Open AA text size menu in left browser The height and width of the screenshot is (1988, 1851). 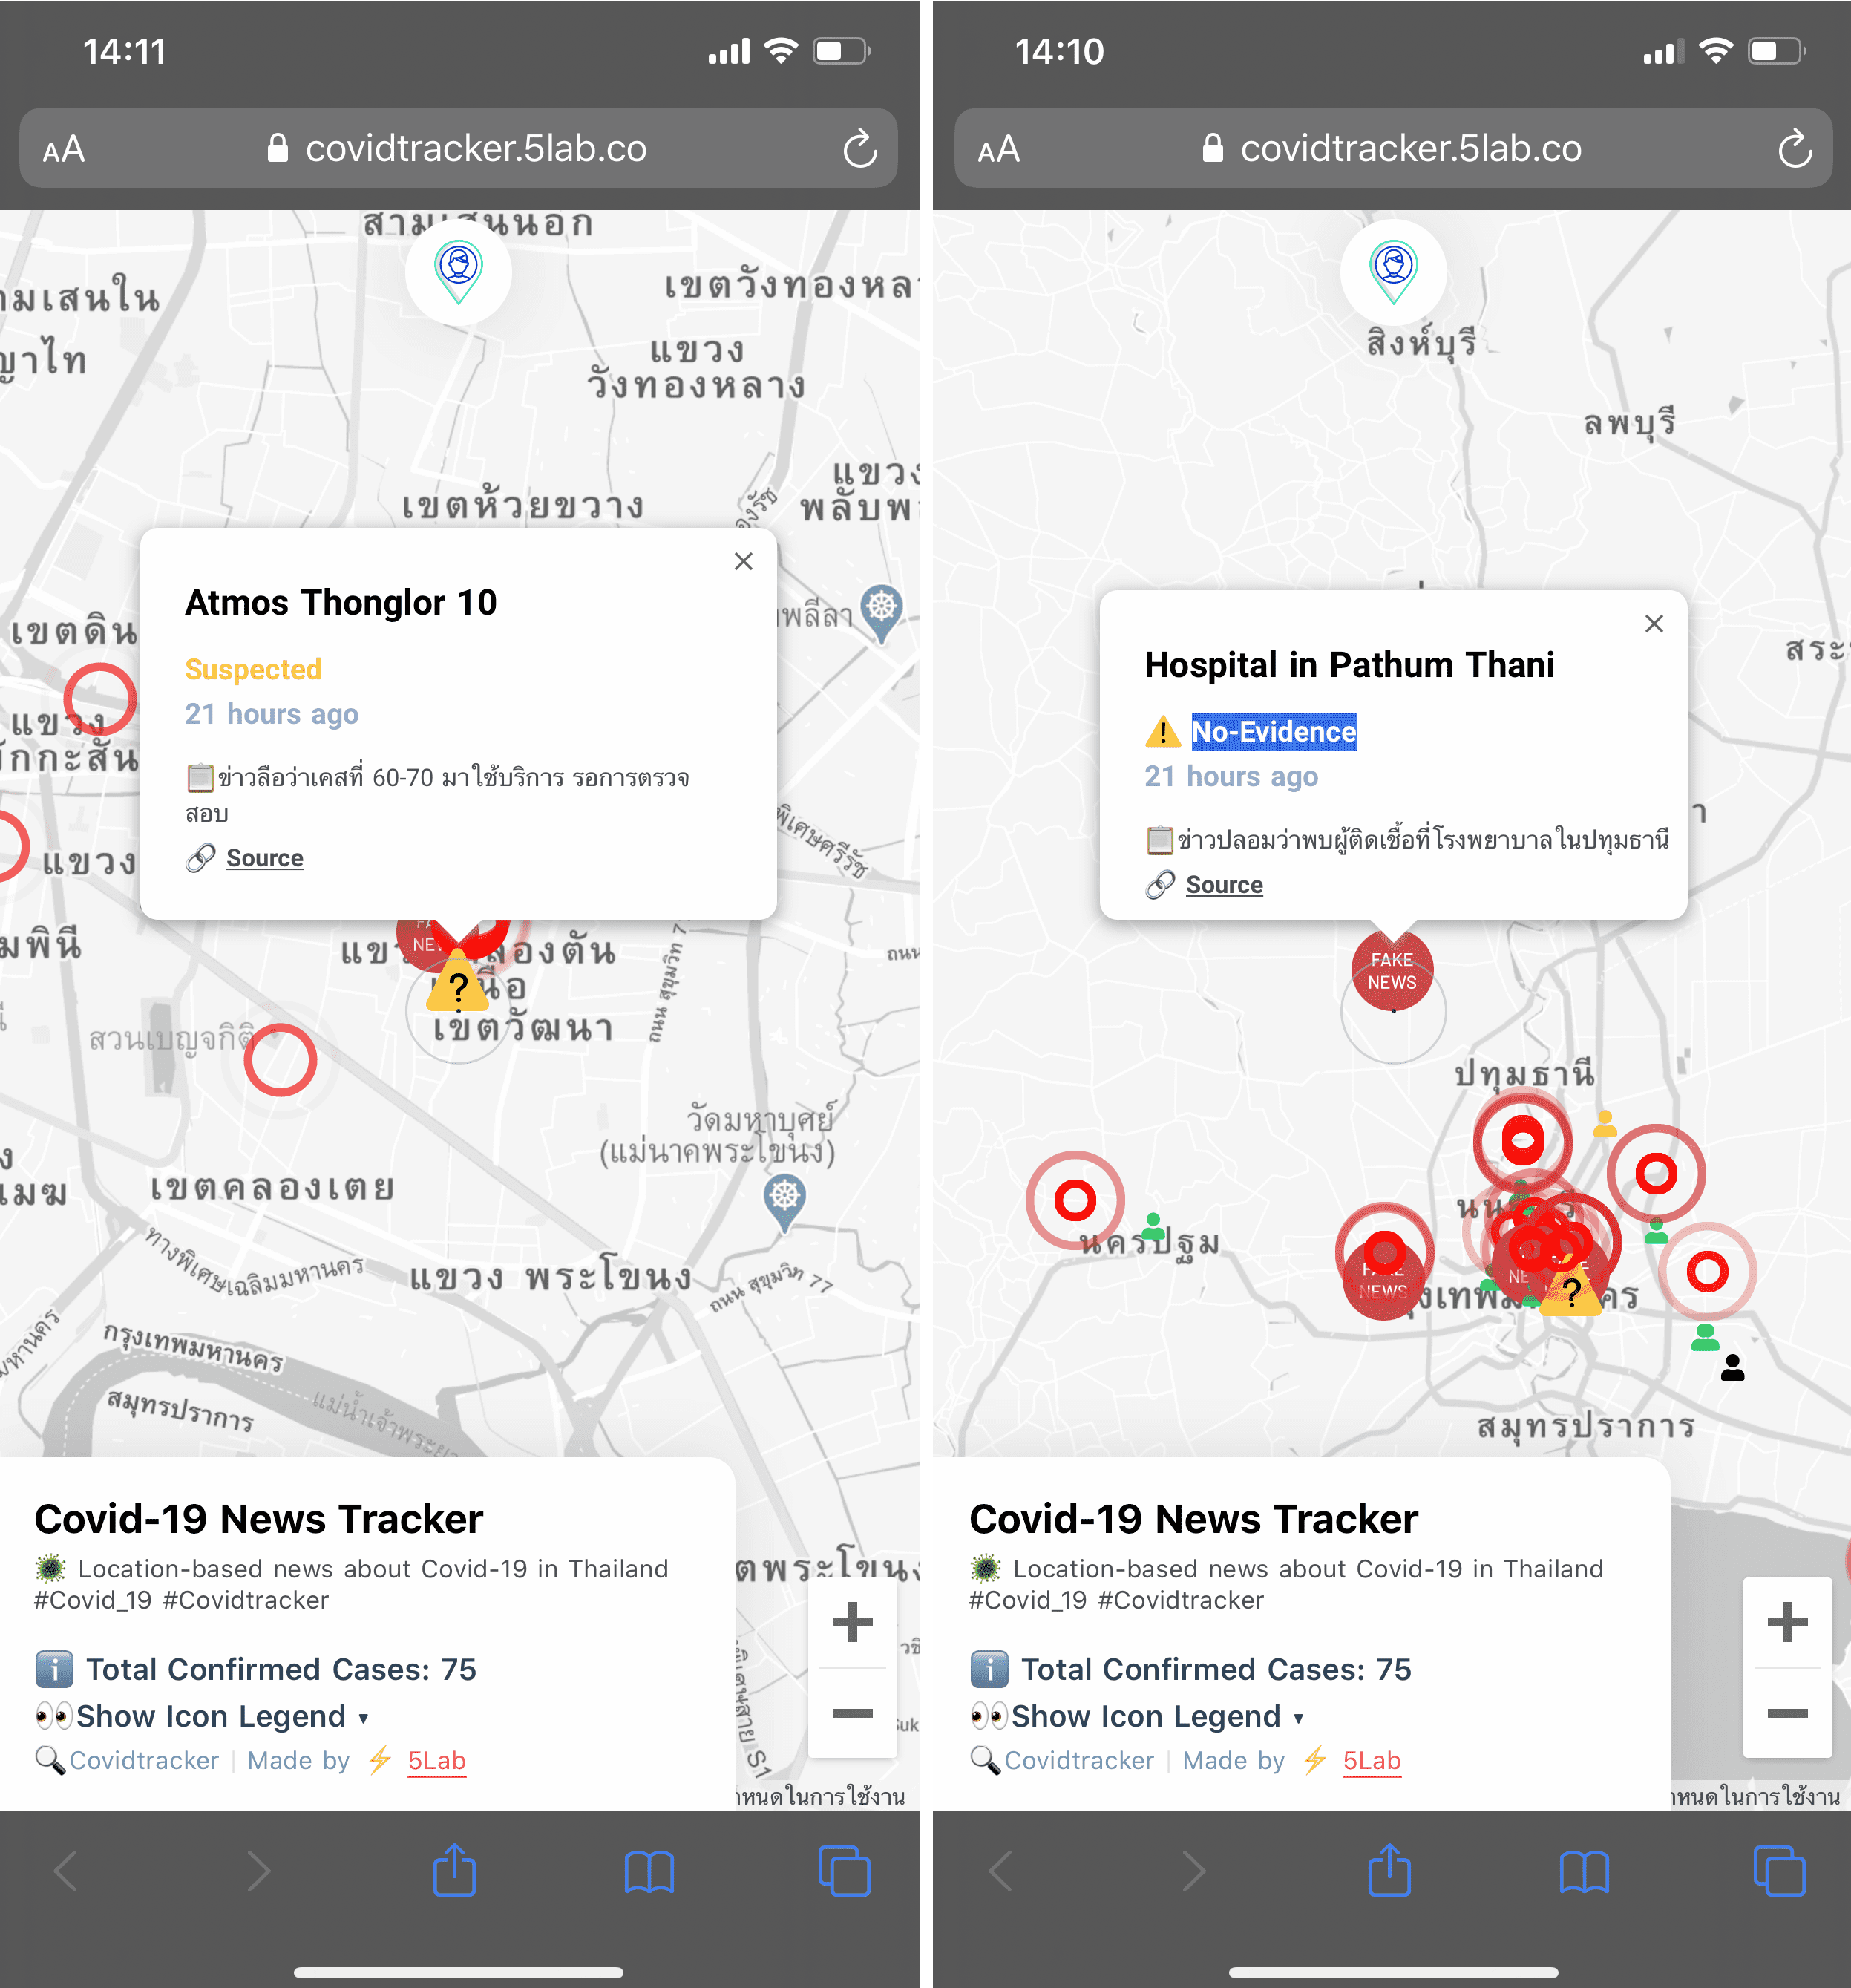tap(64, 150)
